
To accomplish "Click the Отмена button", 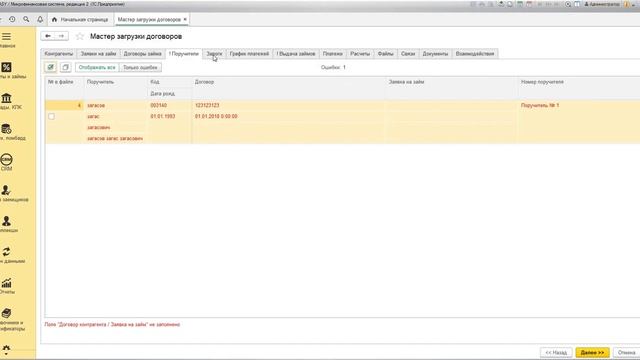I will coord(627,352).
